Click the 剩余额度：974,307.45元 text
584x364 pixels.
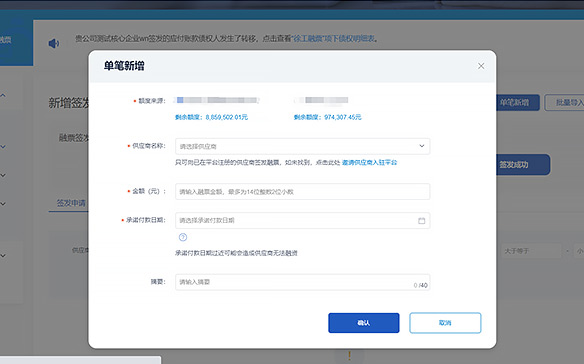pyautogui.click(x=327, y=117)
